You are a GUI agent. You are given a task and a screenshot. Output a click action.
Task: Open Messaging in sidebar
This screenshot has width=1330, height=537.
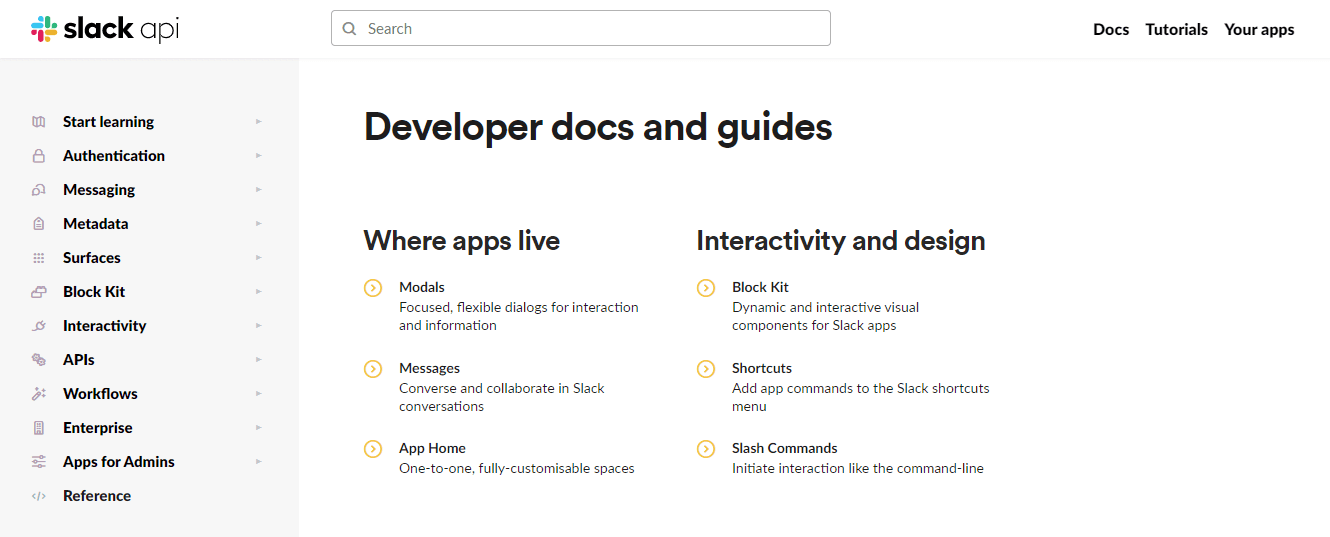coord(99,190)
